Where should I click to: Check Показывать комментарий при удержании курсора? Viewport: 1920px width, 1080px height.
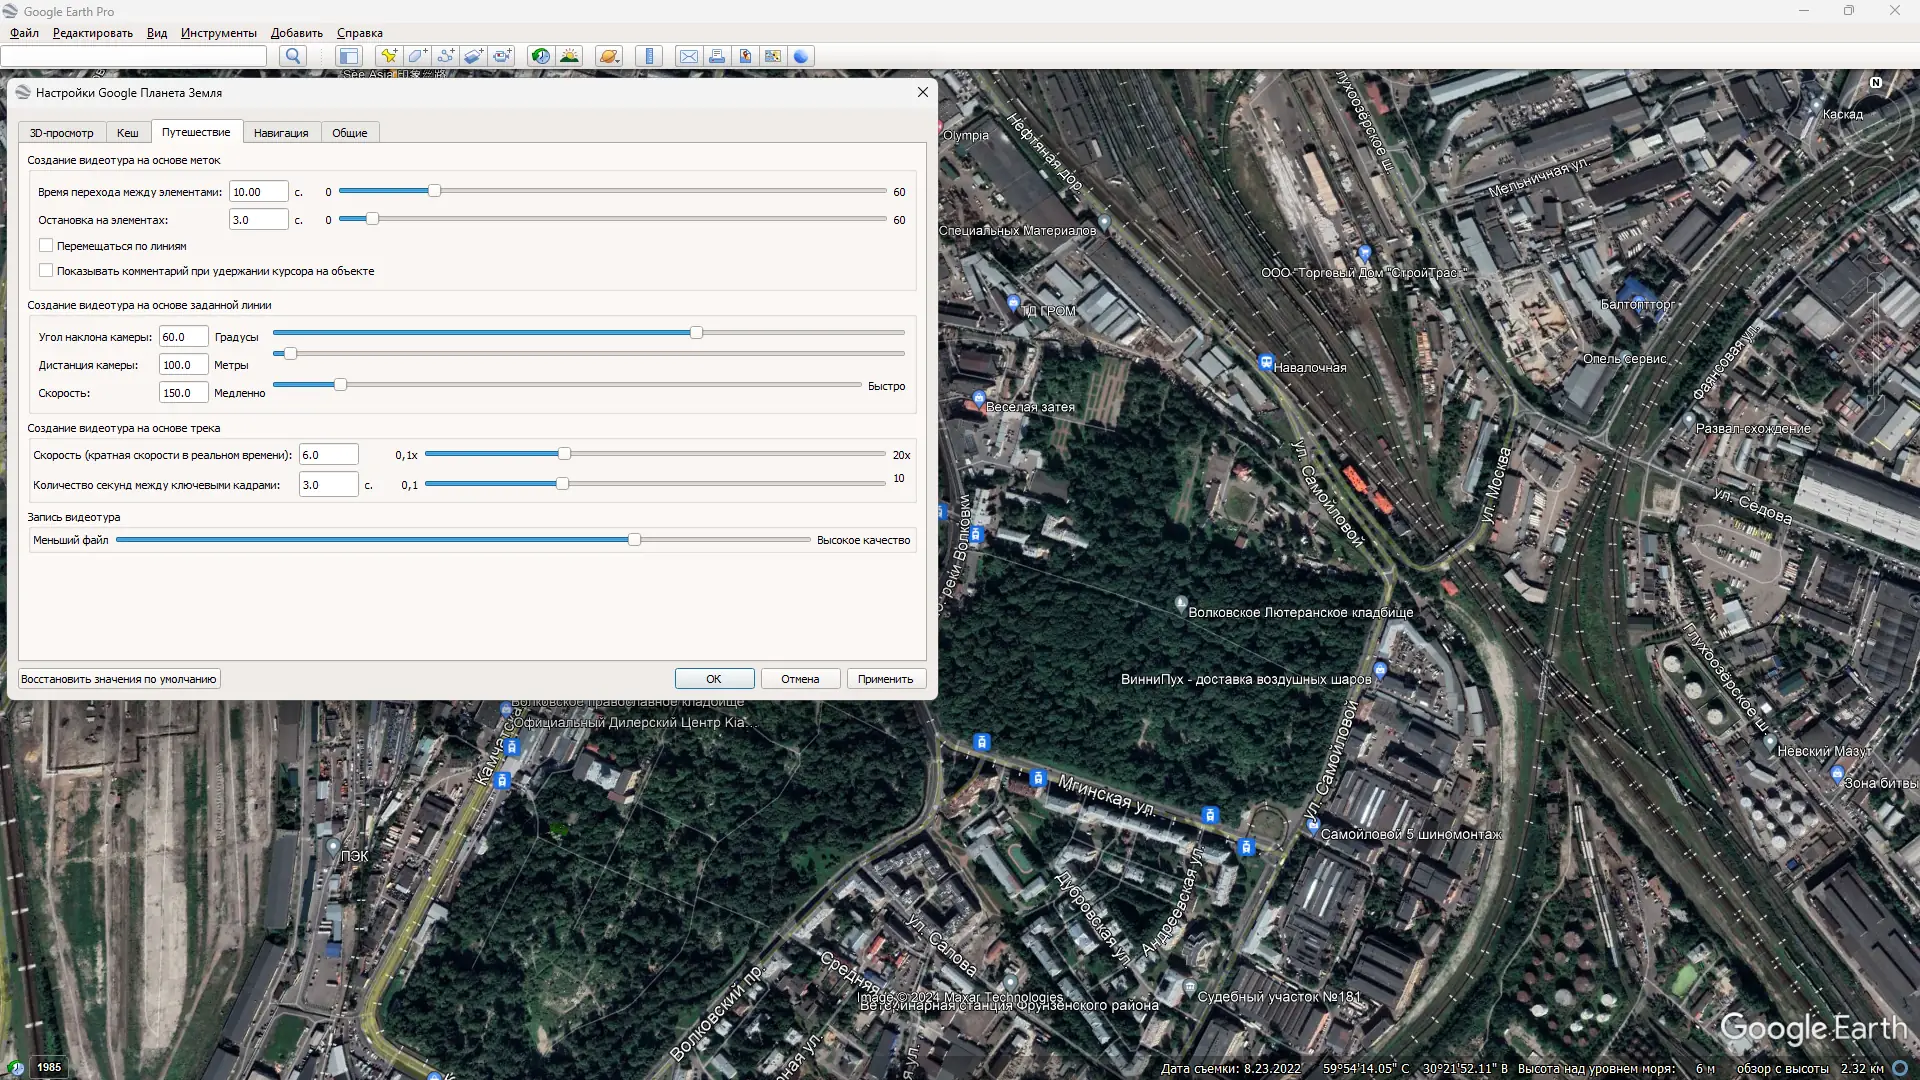click(x=46, y=270)
